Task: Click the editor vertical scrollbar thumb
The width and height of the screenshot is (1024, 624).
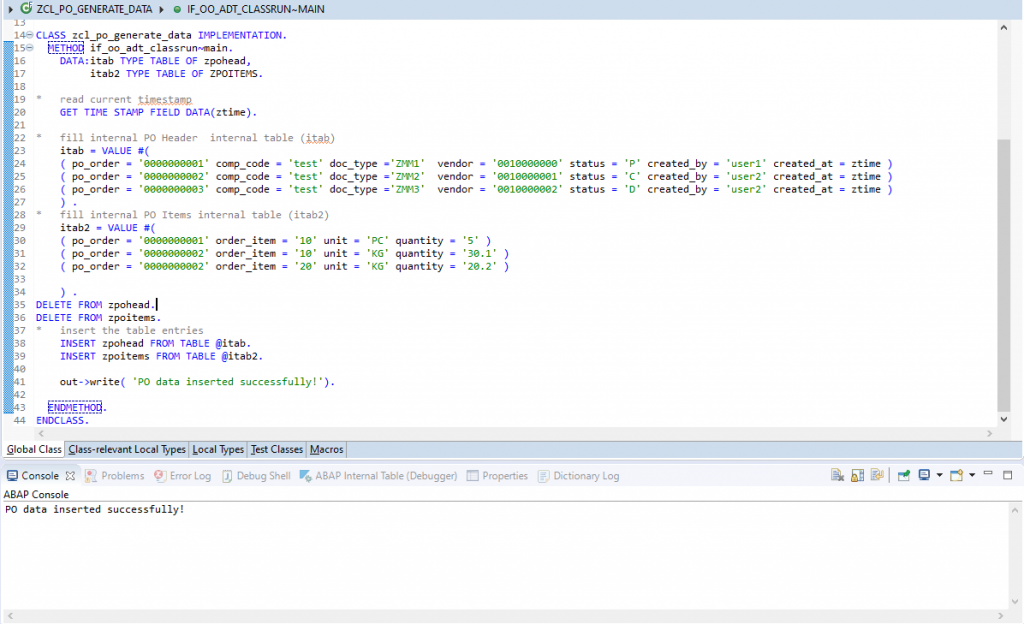Action: tap(1004, 275)
